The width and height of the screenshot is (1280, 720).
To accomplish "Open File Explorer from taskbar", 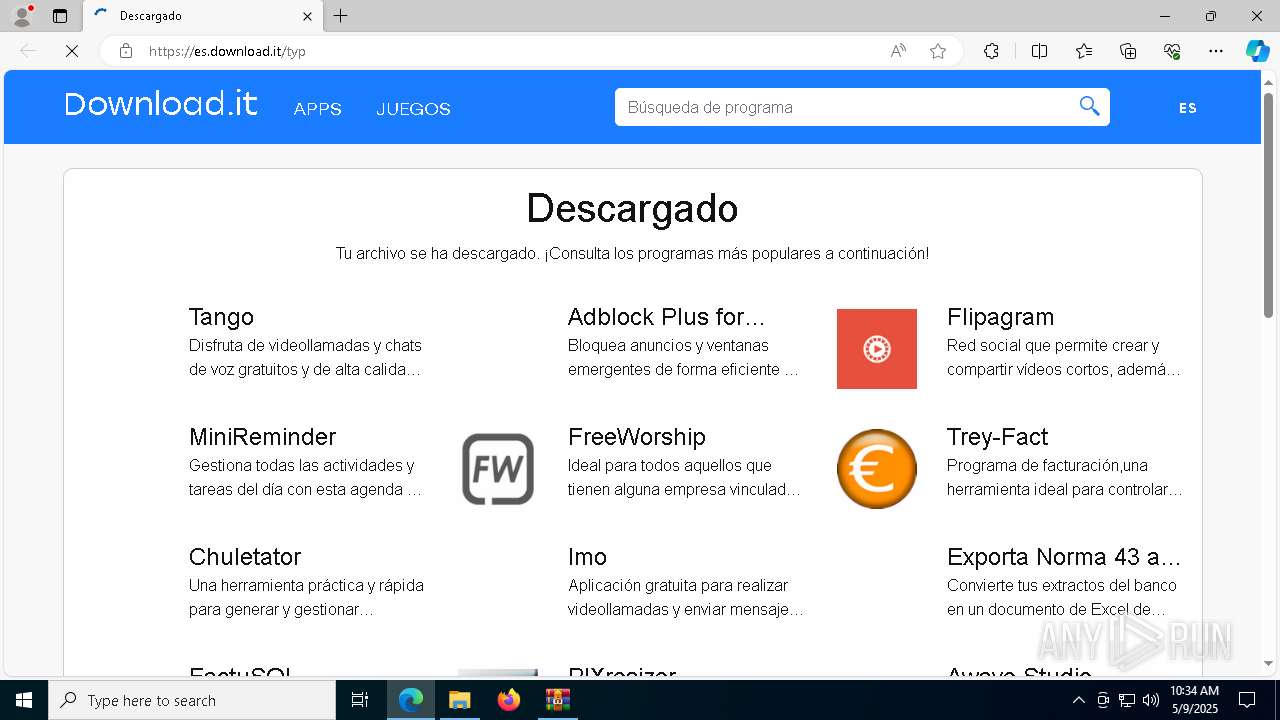I will tap(459, 700).
